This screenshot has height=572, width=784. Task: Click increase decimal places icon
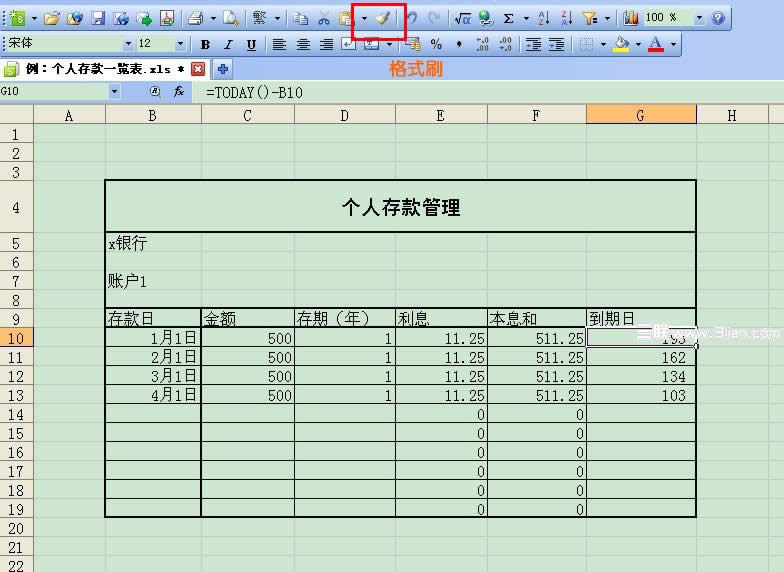[482, 45]
